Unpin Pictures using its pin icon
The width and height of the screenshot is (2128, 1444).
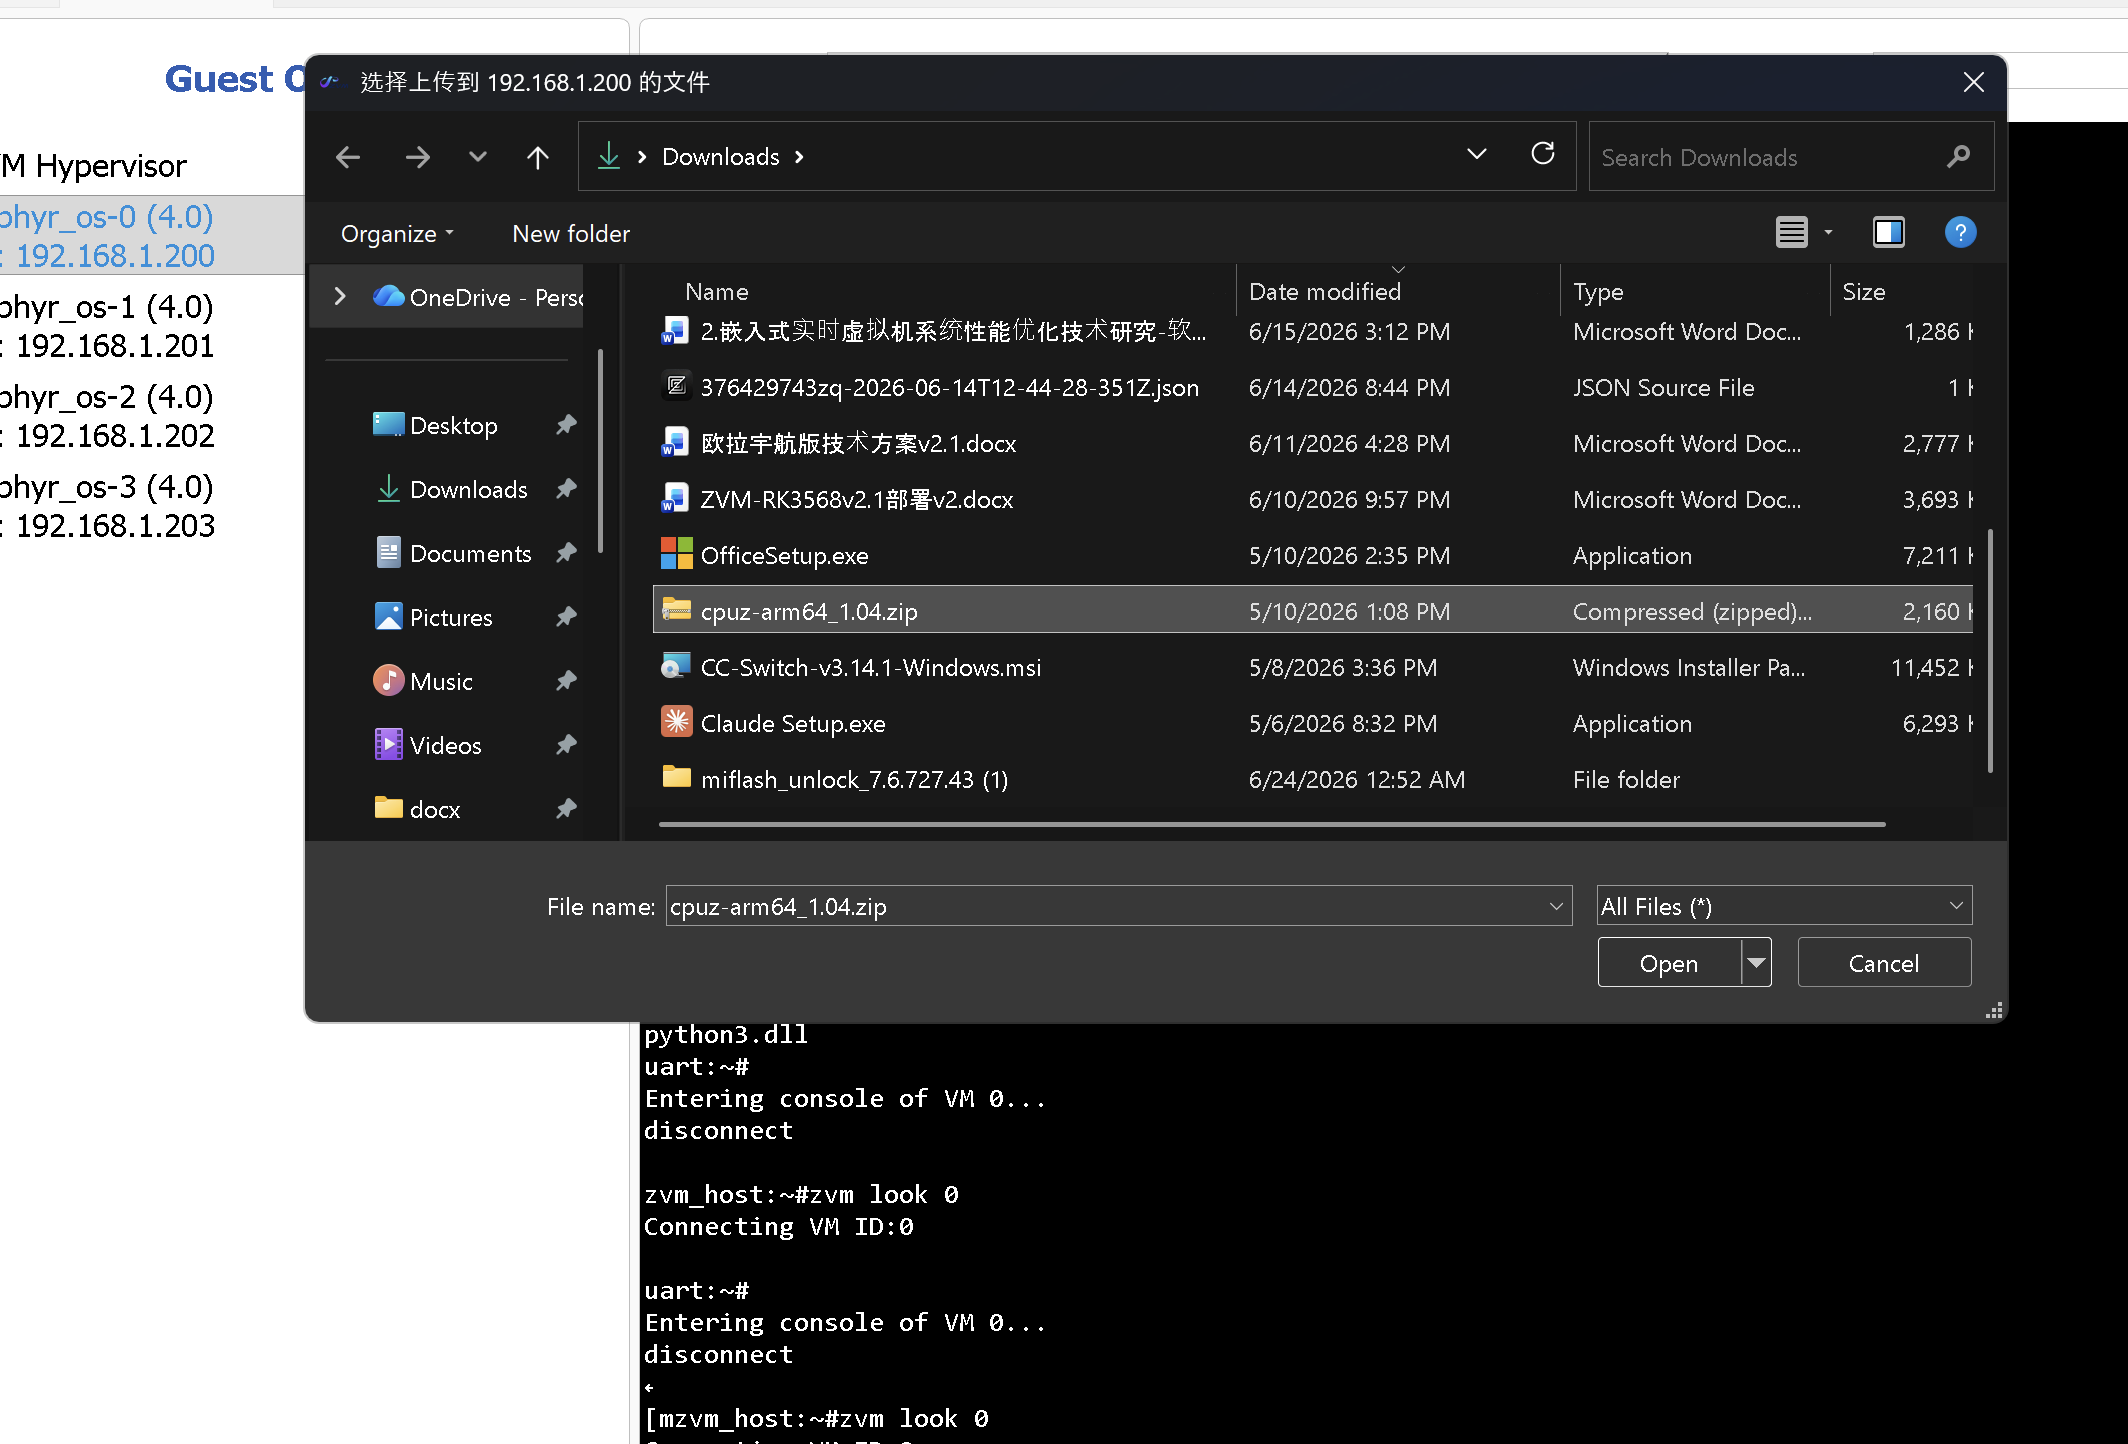[567, 617]
